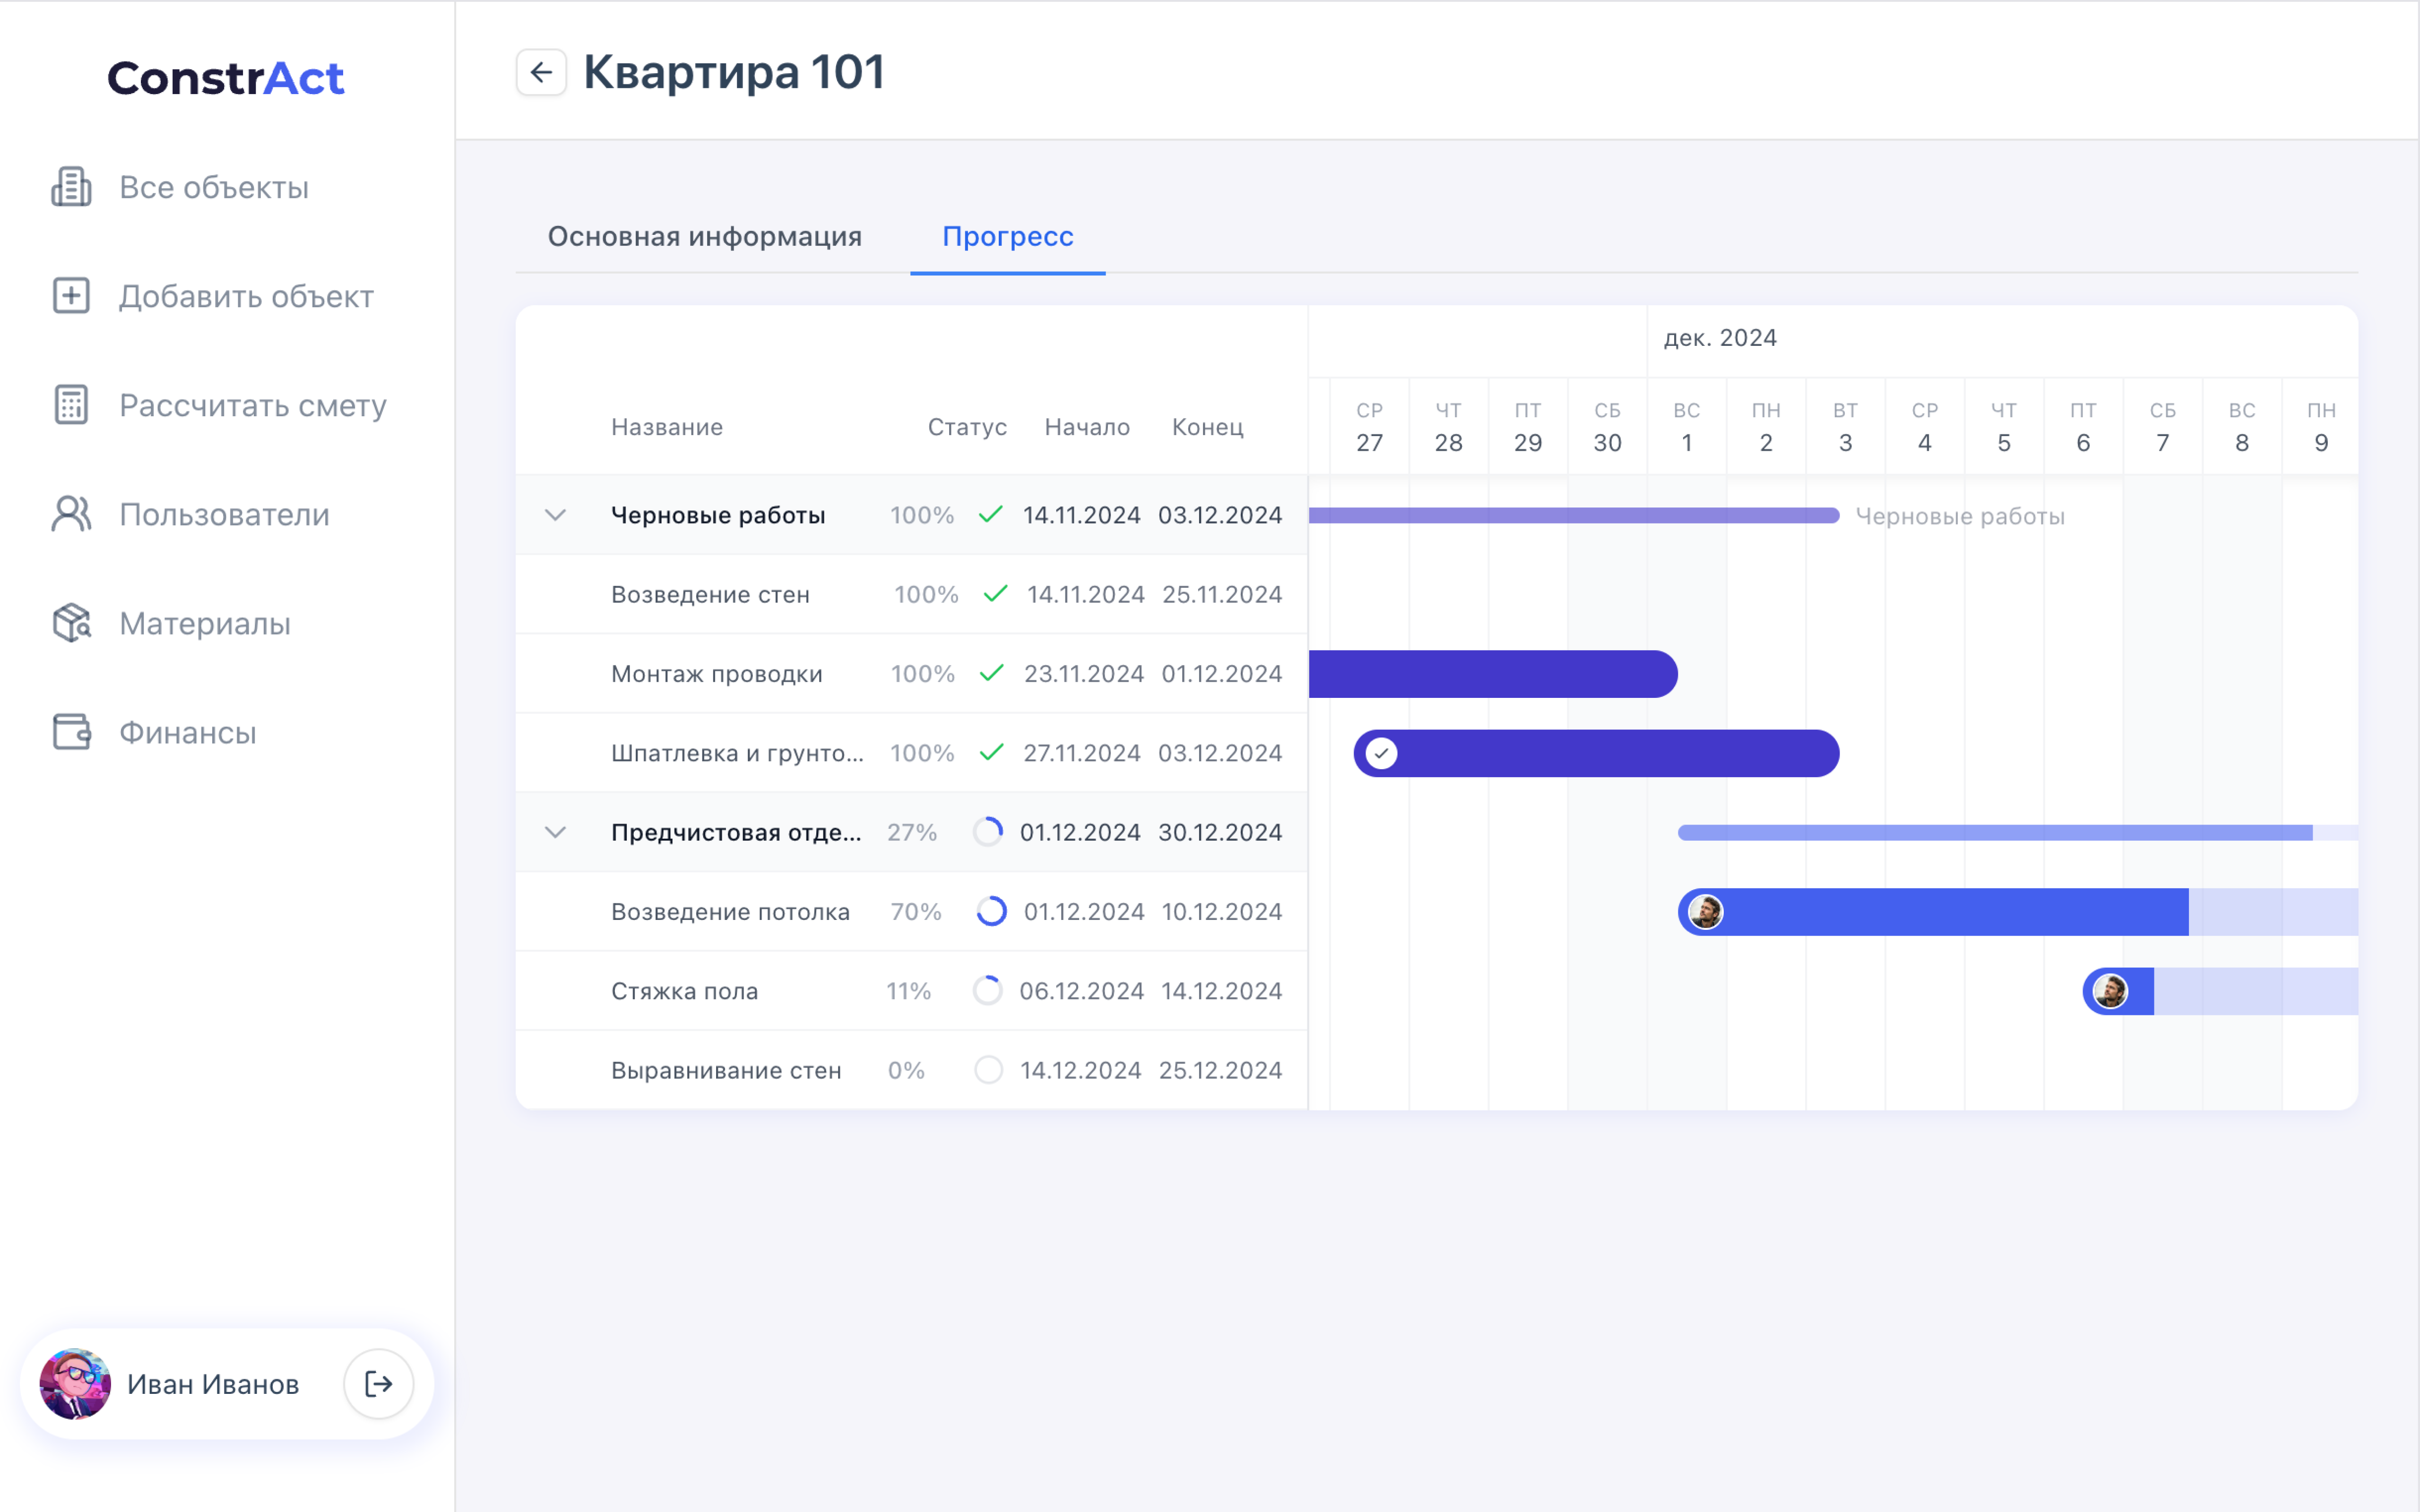This screenshot has width=2420, height=1512.
Task: Click green checkmark status for Черновые работы
Action: pyautogui.click(x=991, y=515)
